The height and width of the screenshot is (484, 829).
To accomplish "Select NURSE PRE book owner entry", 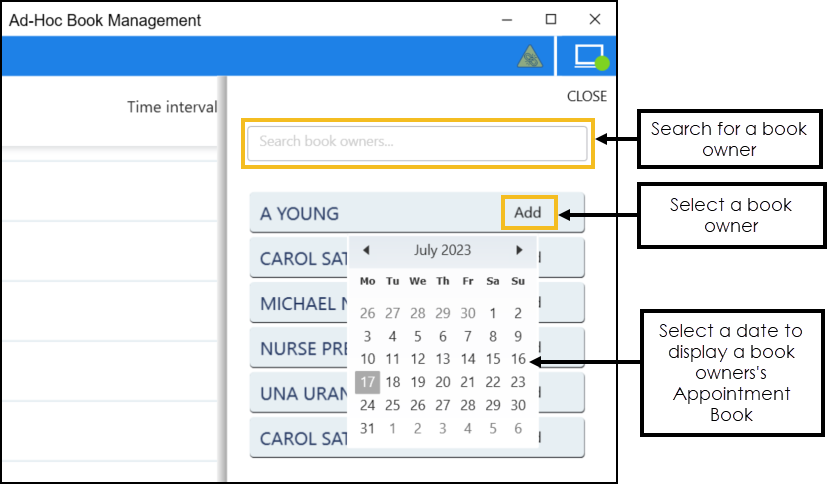I will [x=299, y=348].
